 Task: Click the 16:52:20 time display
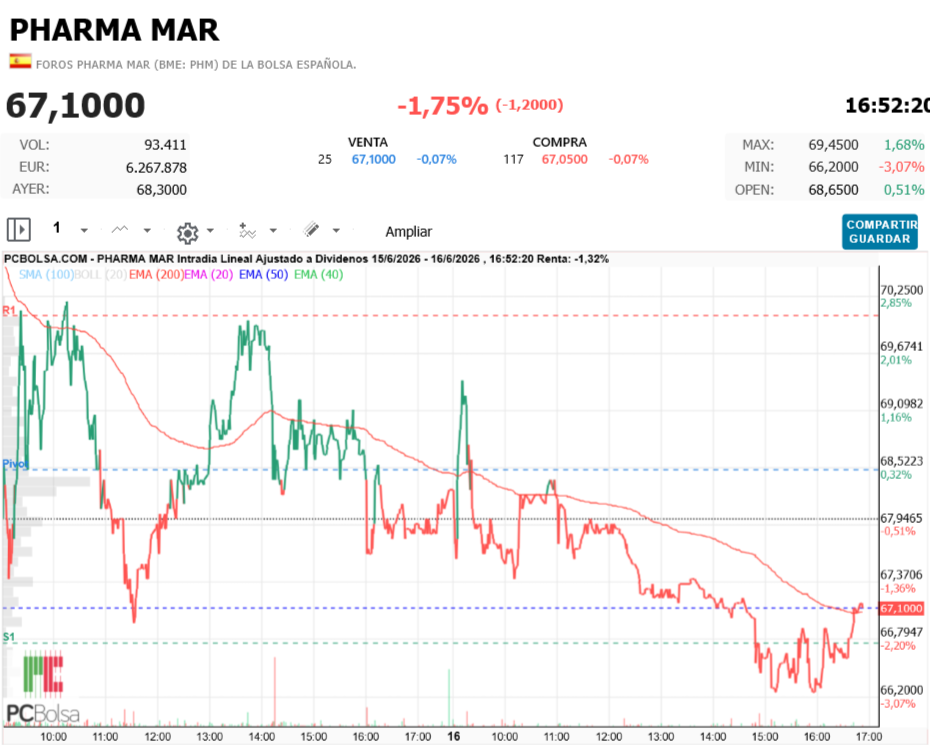[887, 106]
